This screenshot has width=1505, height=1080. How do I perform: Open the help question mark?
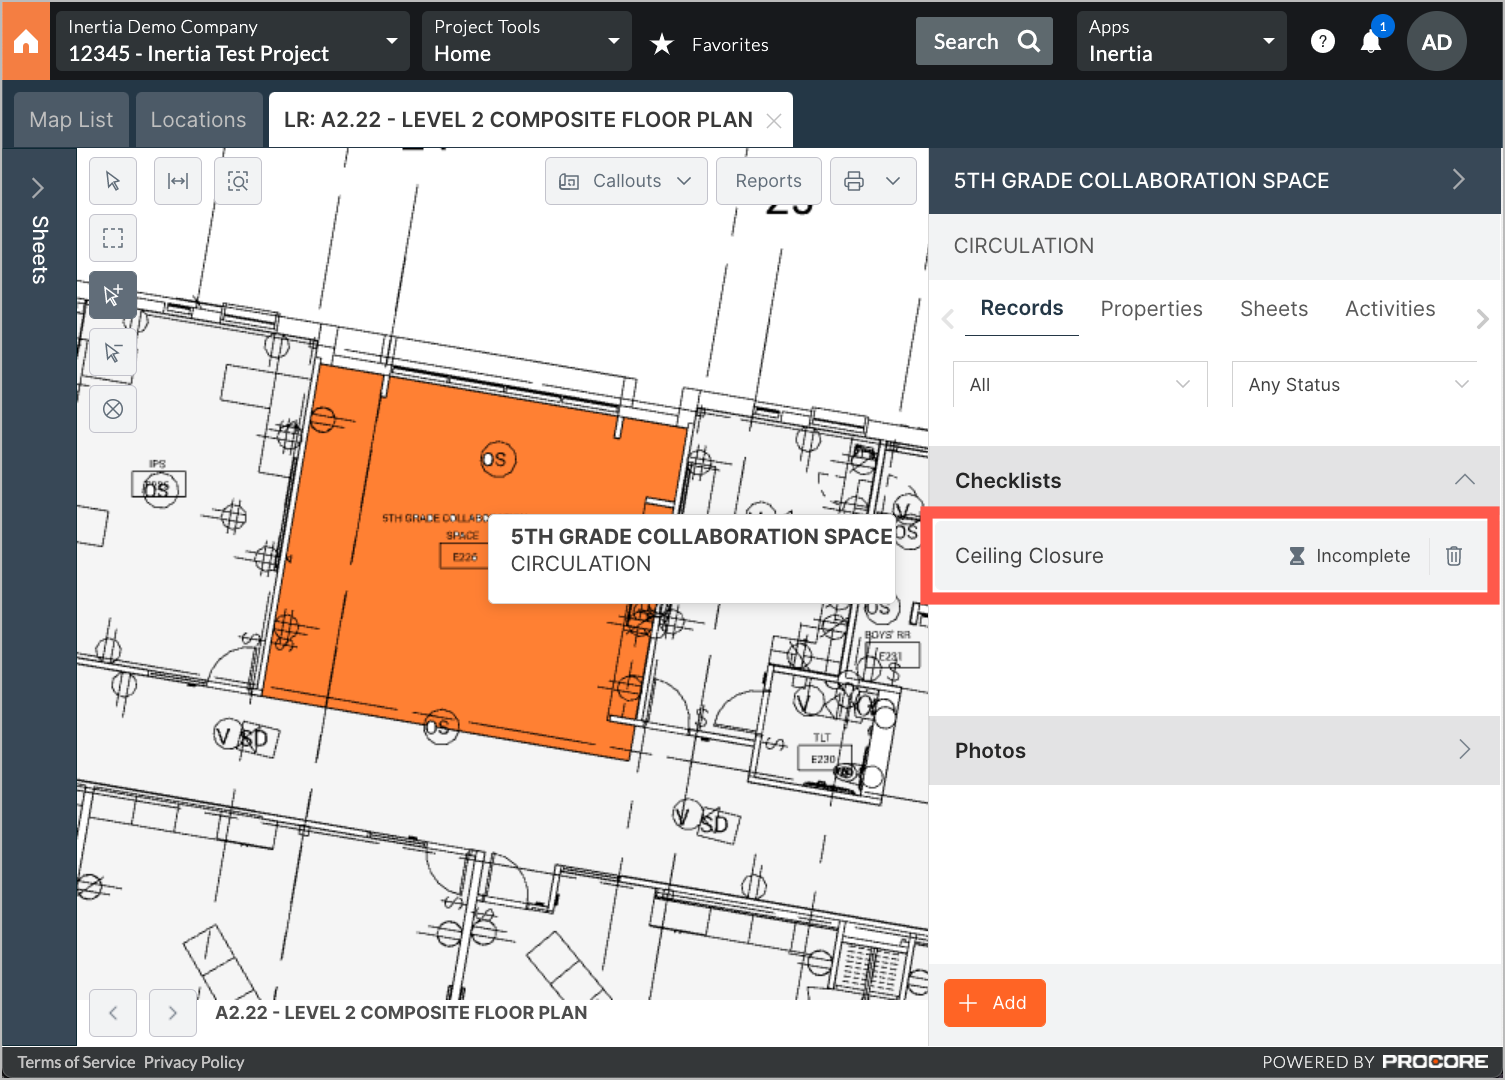tap(1322, 41)
